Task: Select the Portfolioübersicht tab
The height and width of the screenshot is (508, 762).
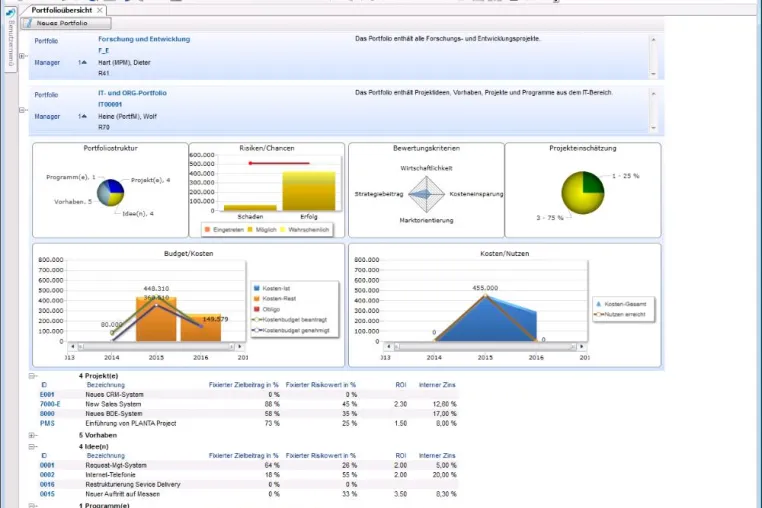Action: pos(61,10)
